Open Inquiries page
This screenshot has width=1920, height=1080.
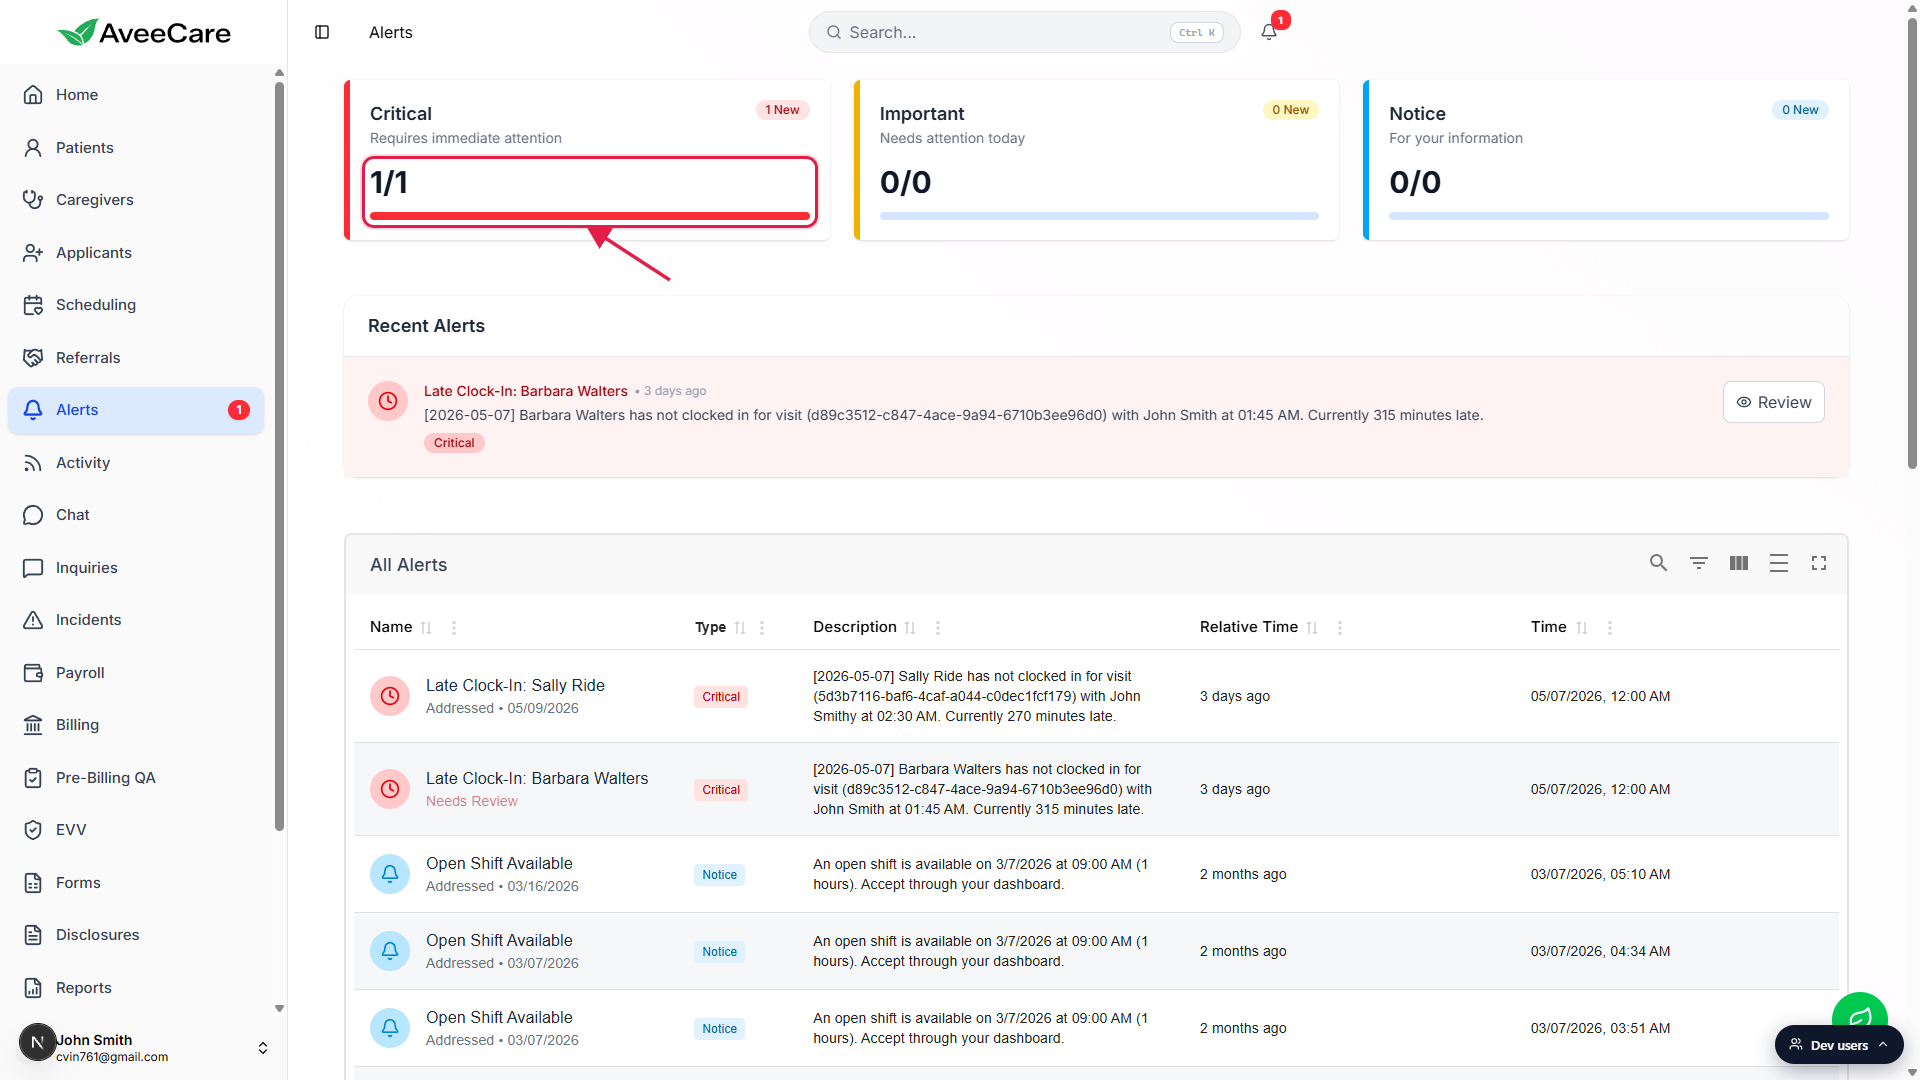pyautogui.click(x=136, y=568)
